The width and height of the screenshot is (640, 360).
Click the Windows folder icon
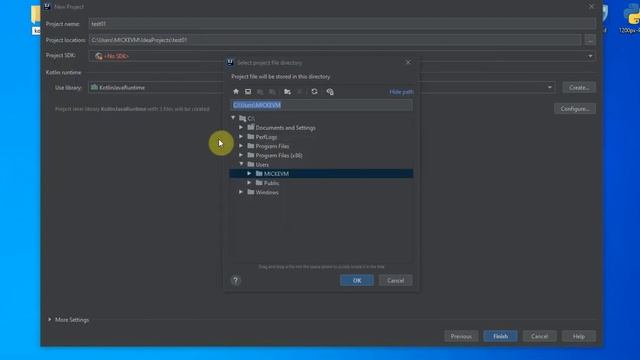point(251,192)
